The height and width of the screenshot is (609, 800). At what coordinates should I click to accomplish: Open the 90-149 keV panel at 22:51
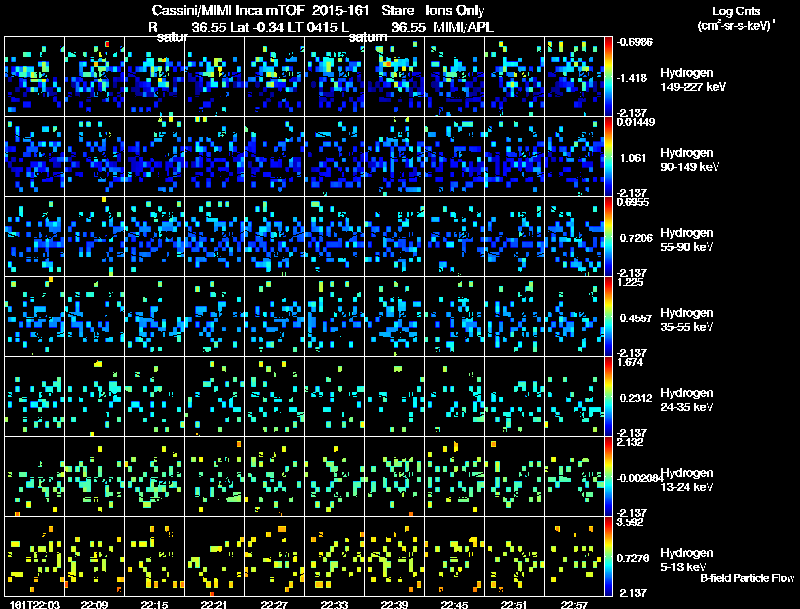pyautogui.click(x=514, y=157)
